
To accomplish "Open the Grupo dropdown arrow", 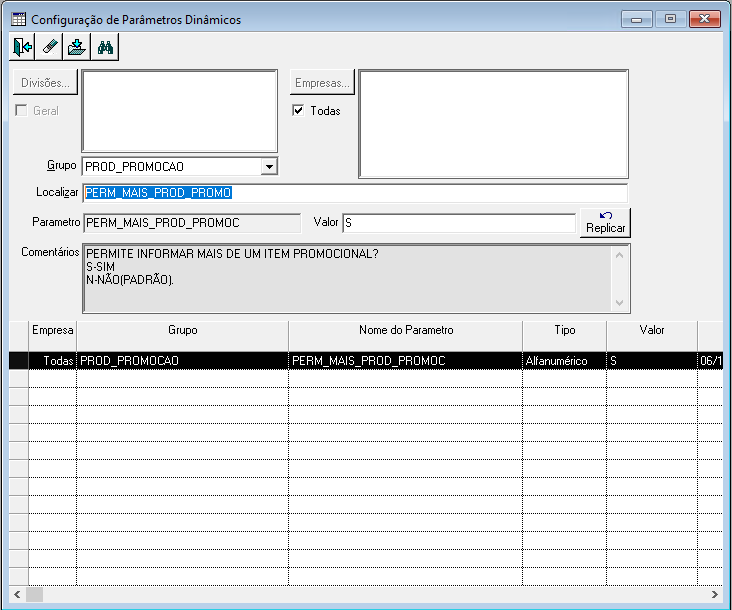I will [x=269, y=167].
